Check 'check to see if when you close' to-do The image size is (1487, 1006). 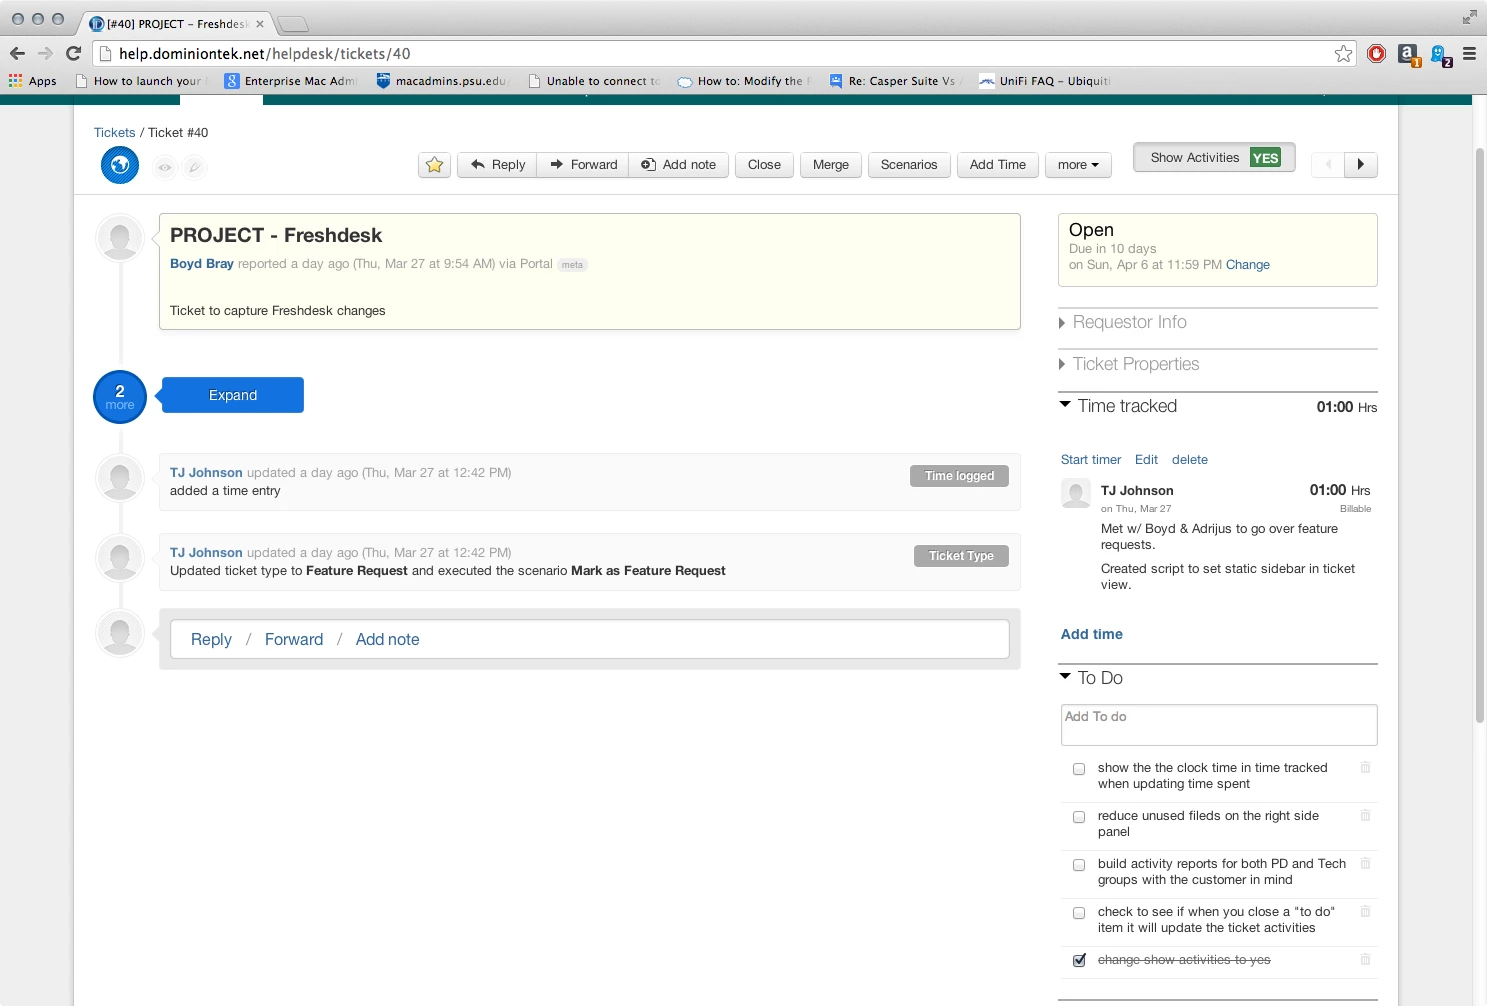pos(1079,913)
